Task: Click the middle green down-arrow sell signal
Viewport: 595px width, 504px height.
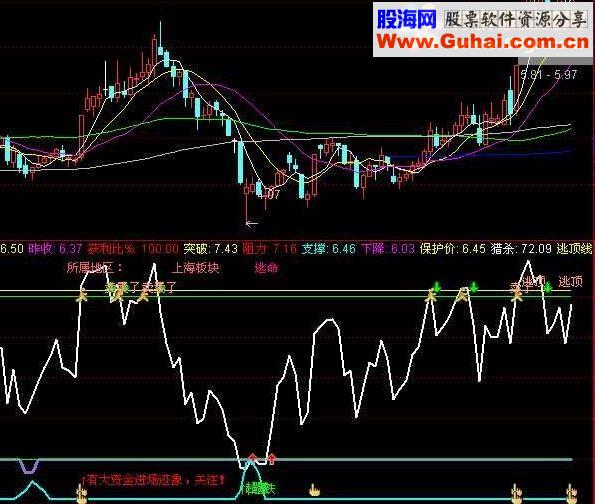Action: (473, 287)
